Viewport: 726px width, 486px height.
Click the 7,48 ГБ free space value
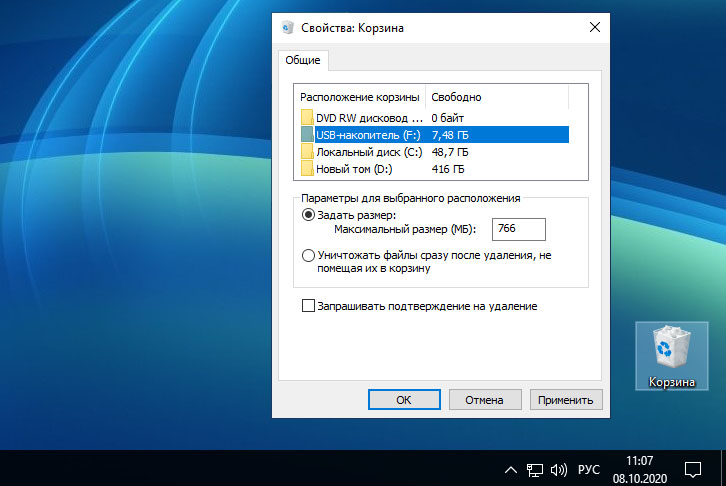(450, 135)
